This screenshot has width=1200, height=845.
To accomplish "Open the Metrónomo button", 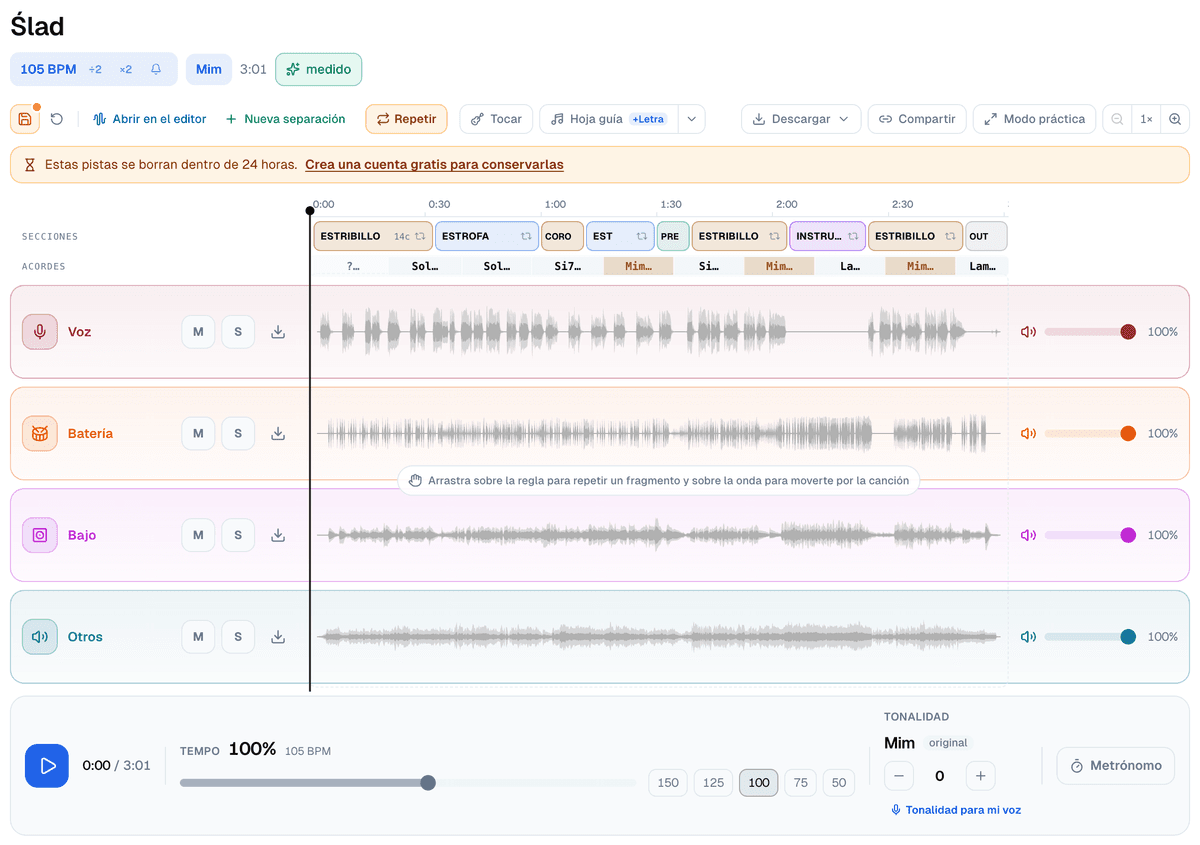I will pos(1115,766).
